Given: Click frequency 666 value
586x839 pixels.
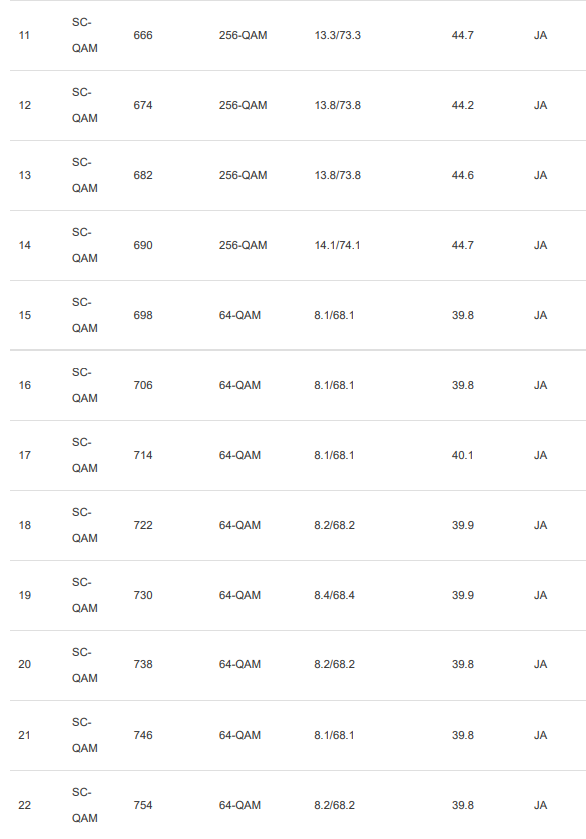Looking at the screenshot, I should [143, 35].
